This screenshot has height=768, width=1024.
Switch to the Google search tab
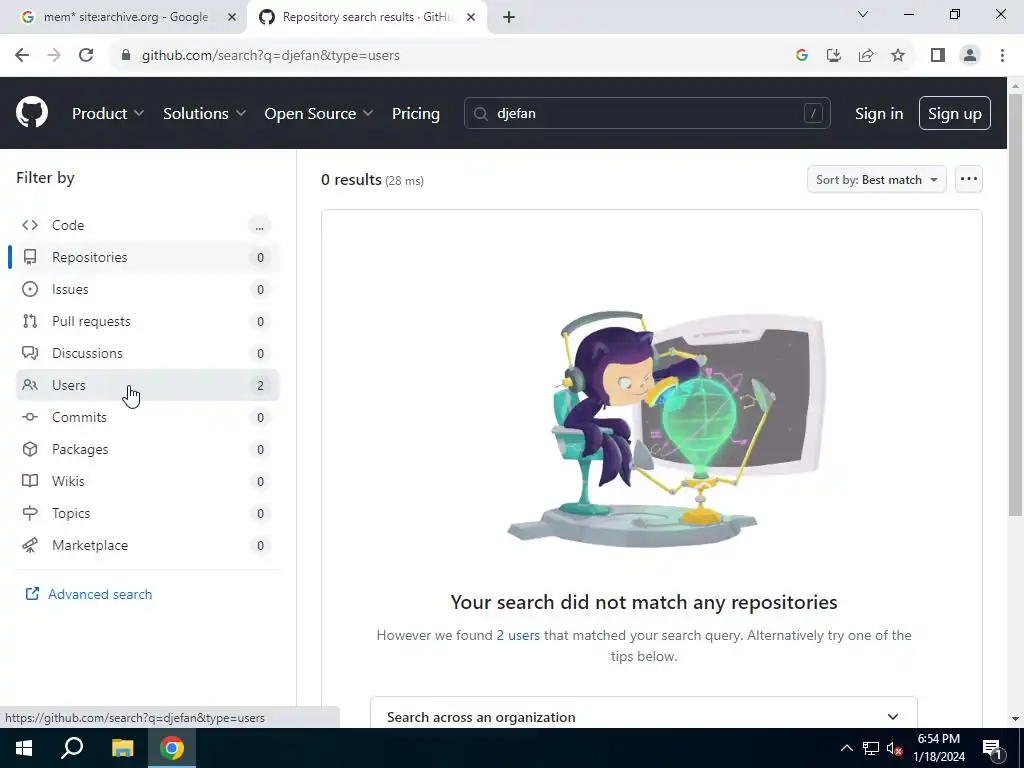(x=124, y=17)
